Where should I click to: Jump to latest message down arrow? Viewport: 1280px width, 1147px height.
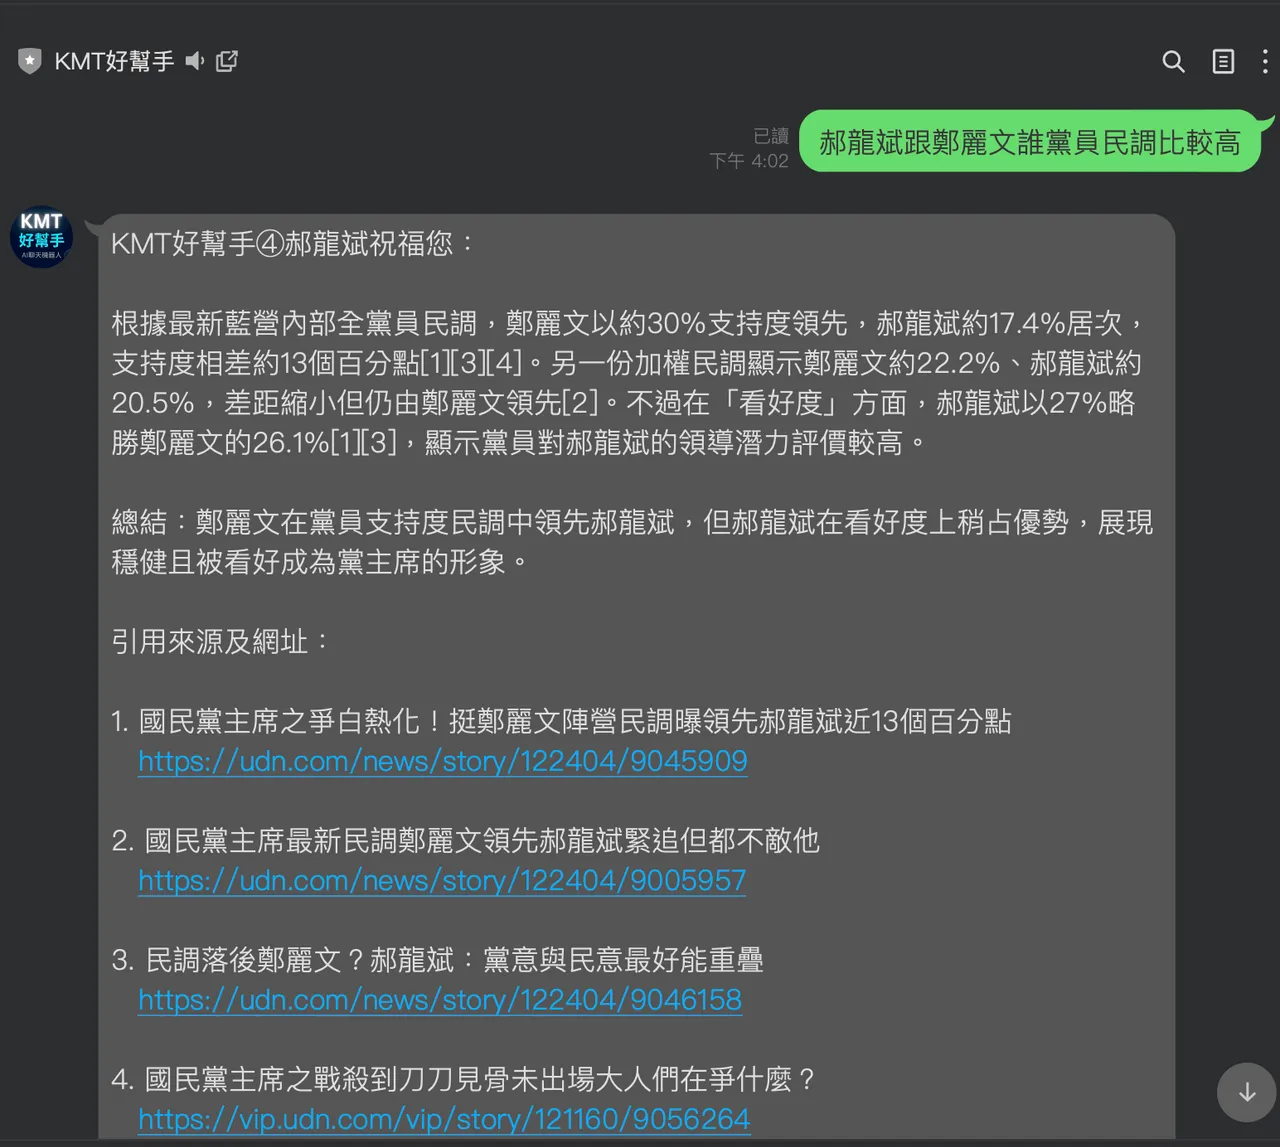1246,1092
